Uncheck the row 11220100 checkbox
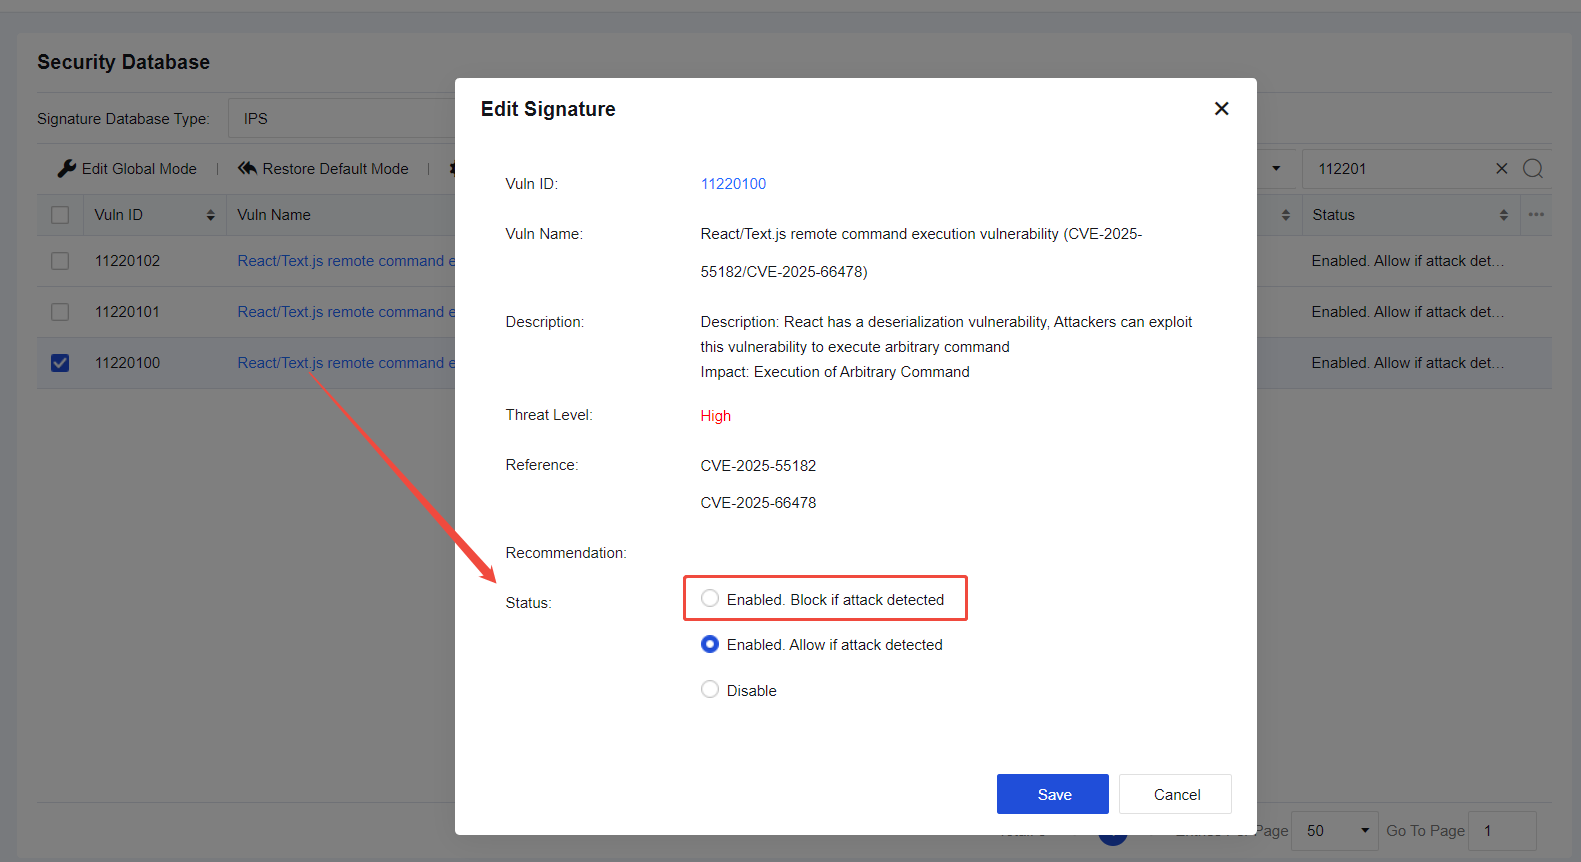This screenshot has width=1581, height=862. coord(60,363)
